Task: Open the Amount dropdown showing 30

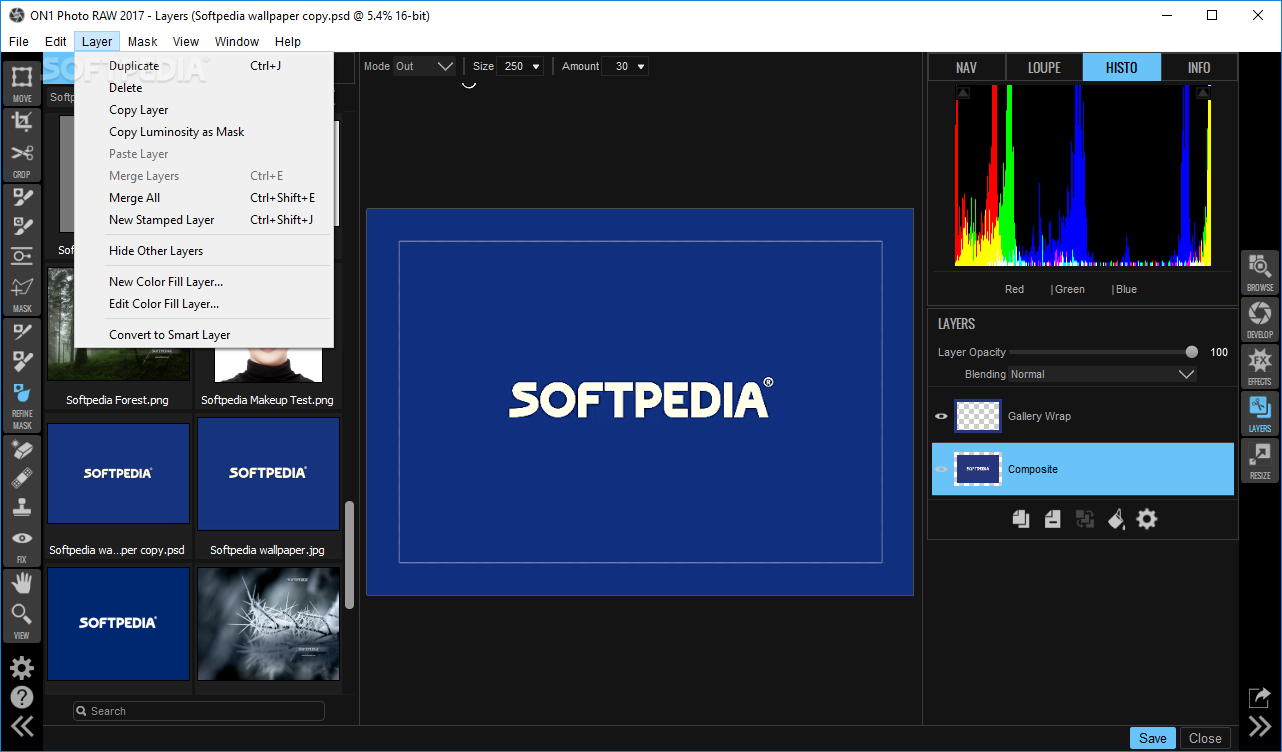Action: click(626, 66)
